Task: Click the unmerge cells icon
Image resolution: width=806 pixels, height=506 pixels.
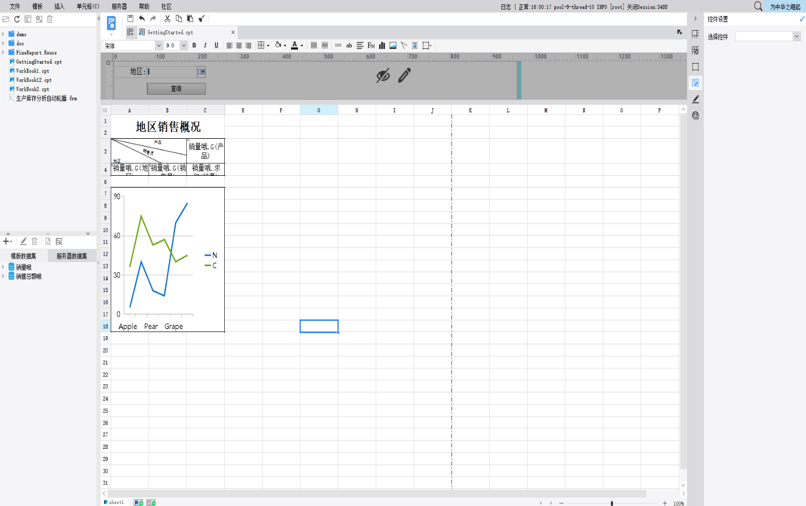Action: tap(325, 45)
